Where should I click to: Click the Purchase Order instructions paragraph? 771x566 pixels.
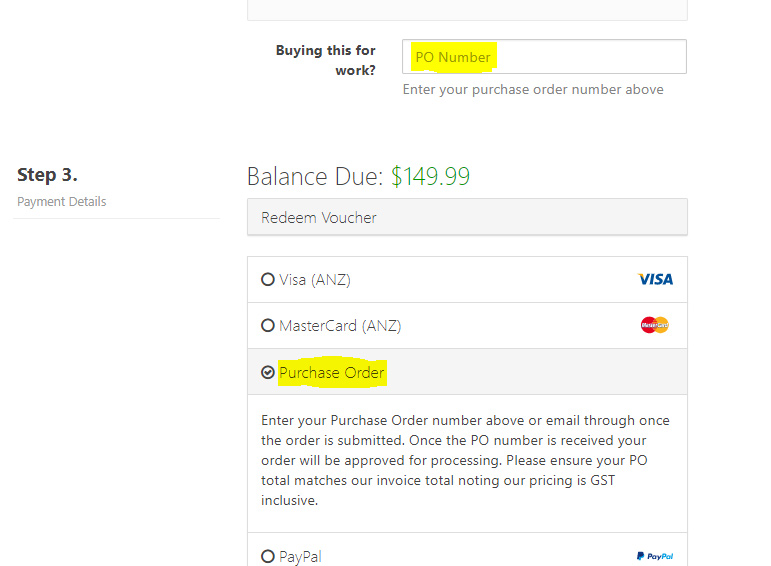465,460
